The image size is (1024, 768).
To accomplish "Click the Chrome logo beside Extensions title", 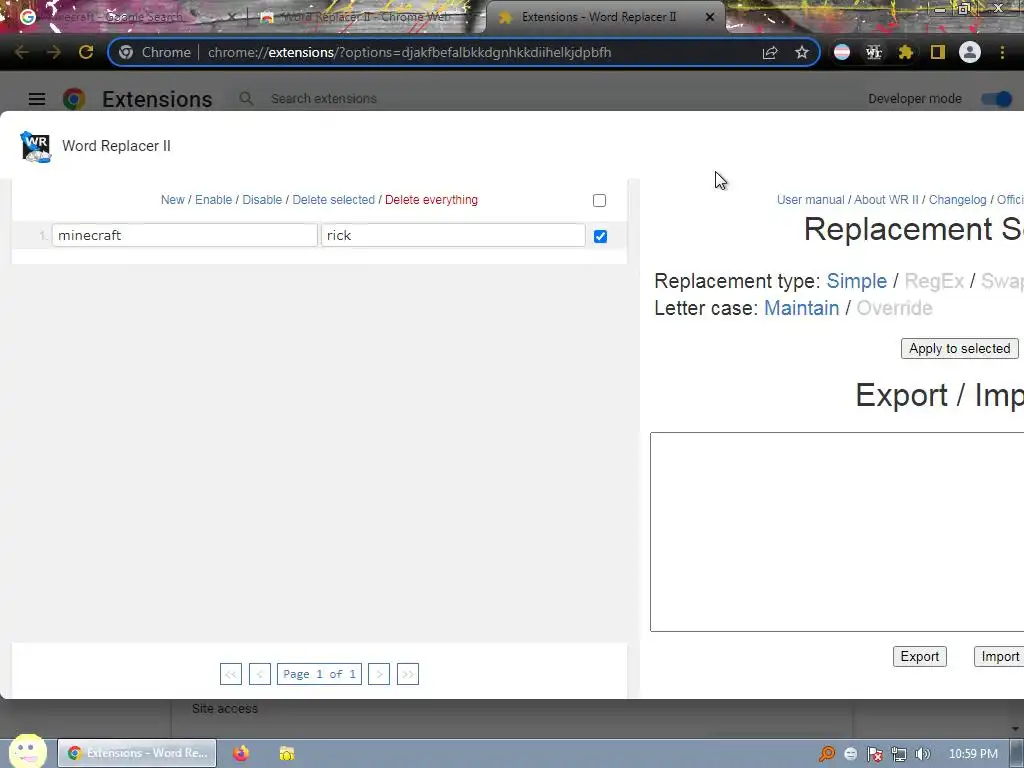I will tap(74, 99).
